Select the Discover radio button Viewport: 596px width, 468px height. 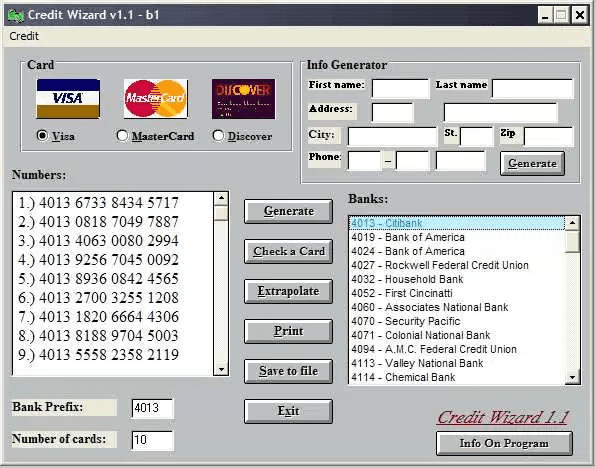click(x=218, y=135)
